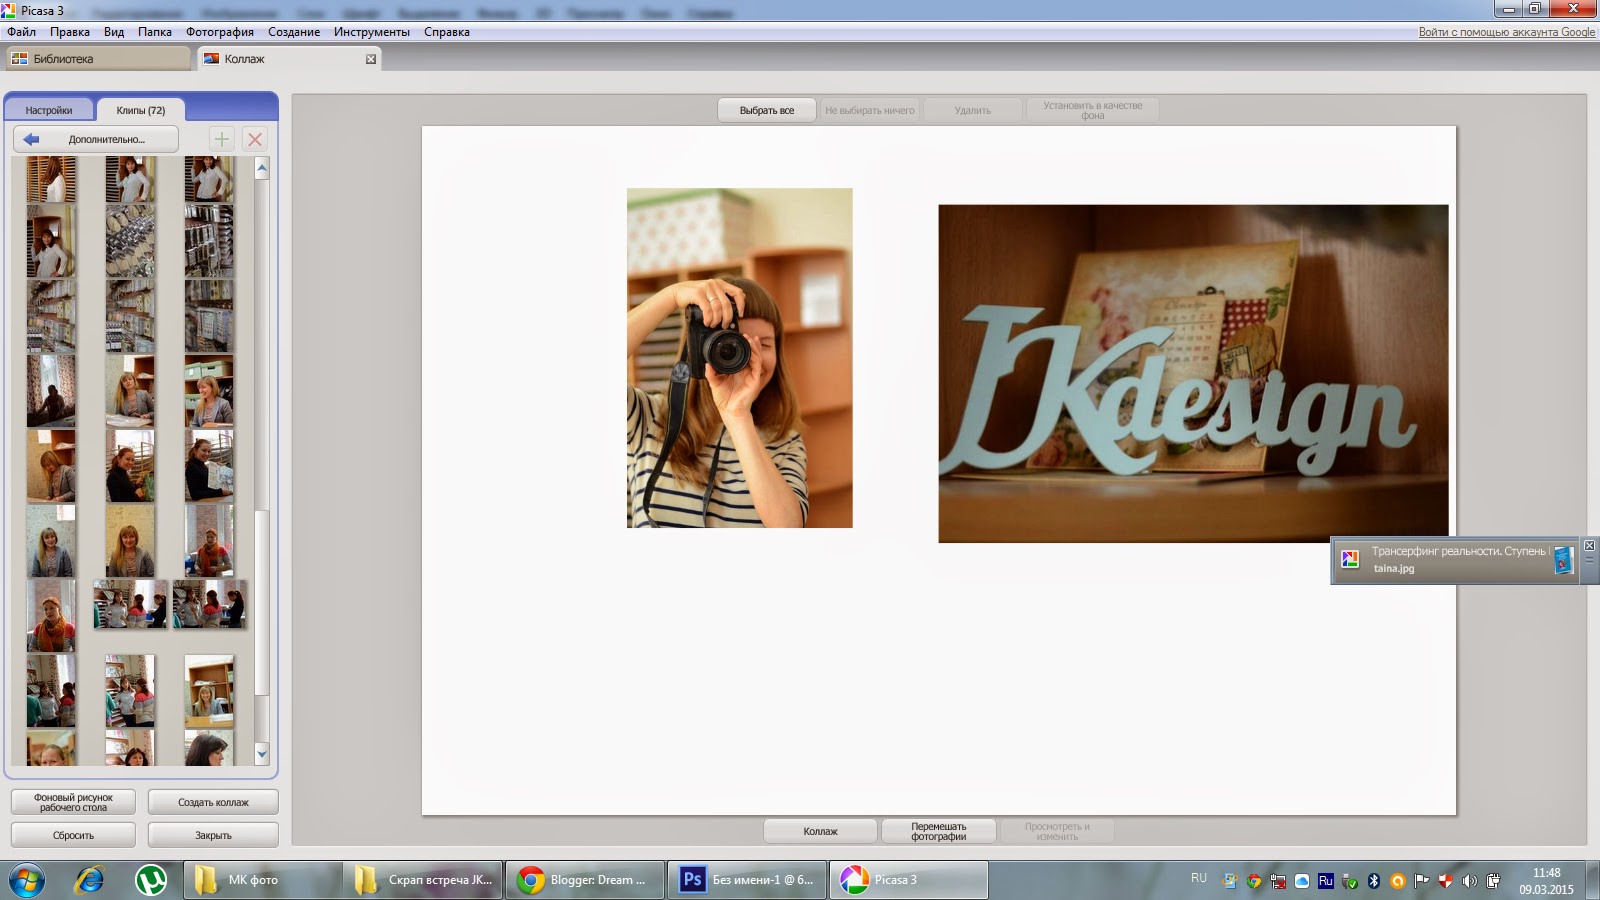Click the Chrome icon in system tray
Viewport: 1600px width, 900px height.
1254,881
